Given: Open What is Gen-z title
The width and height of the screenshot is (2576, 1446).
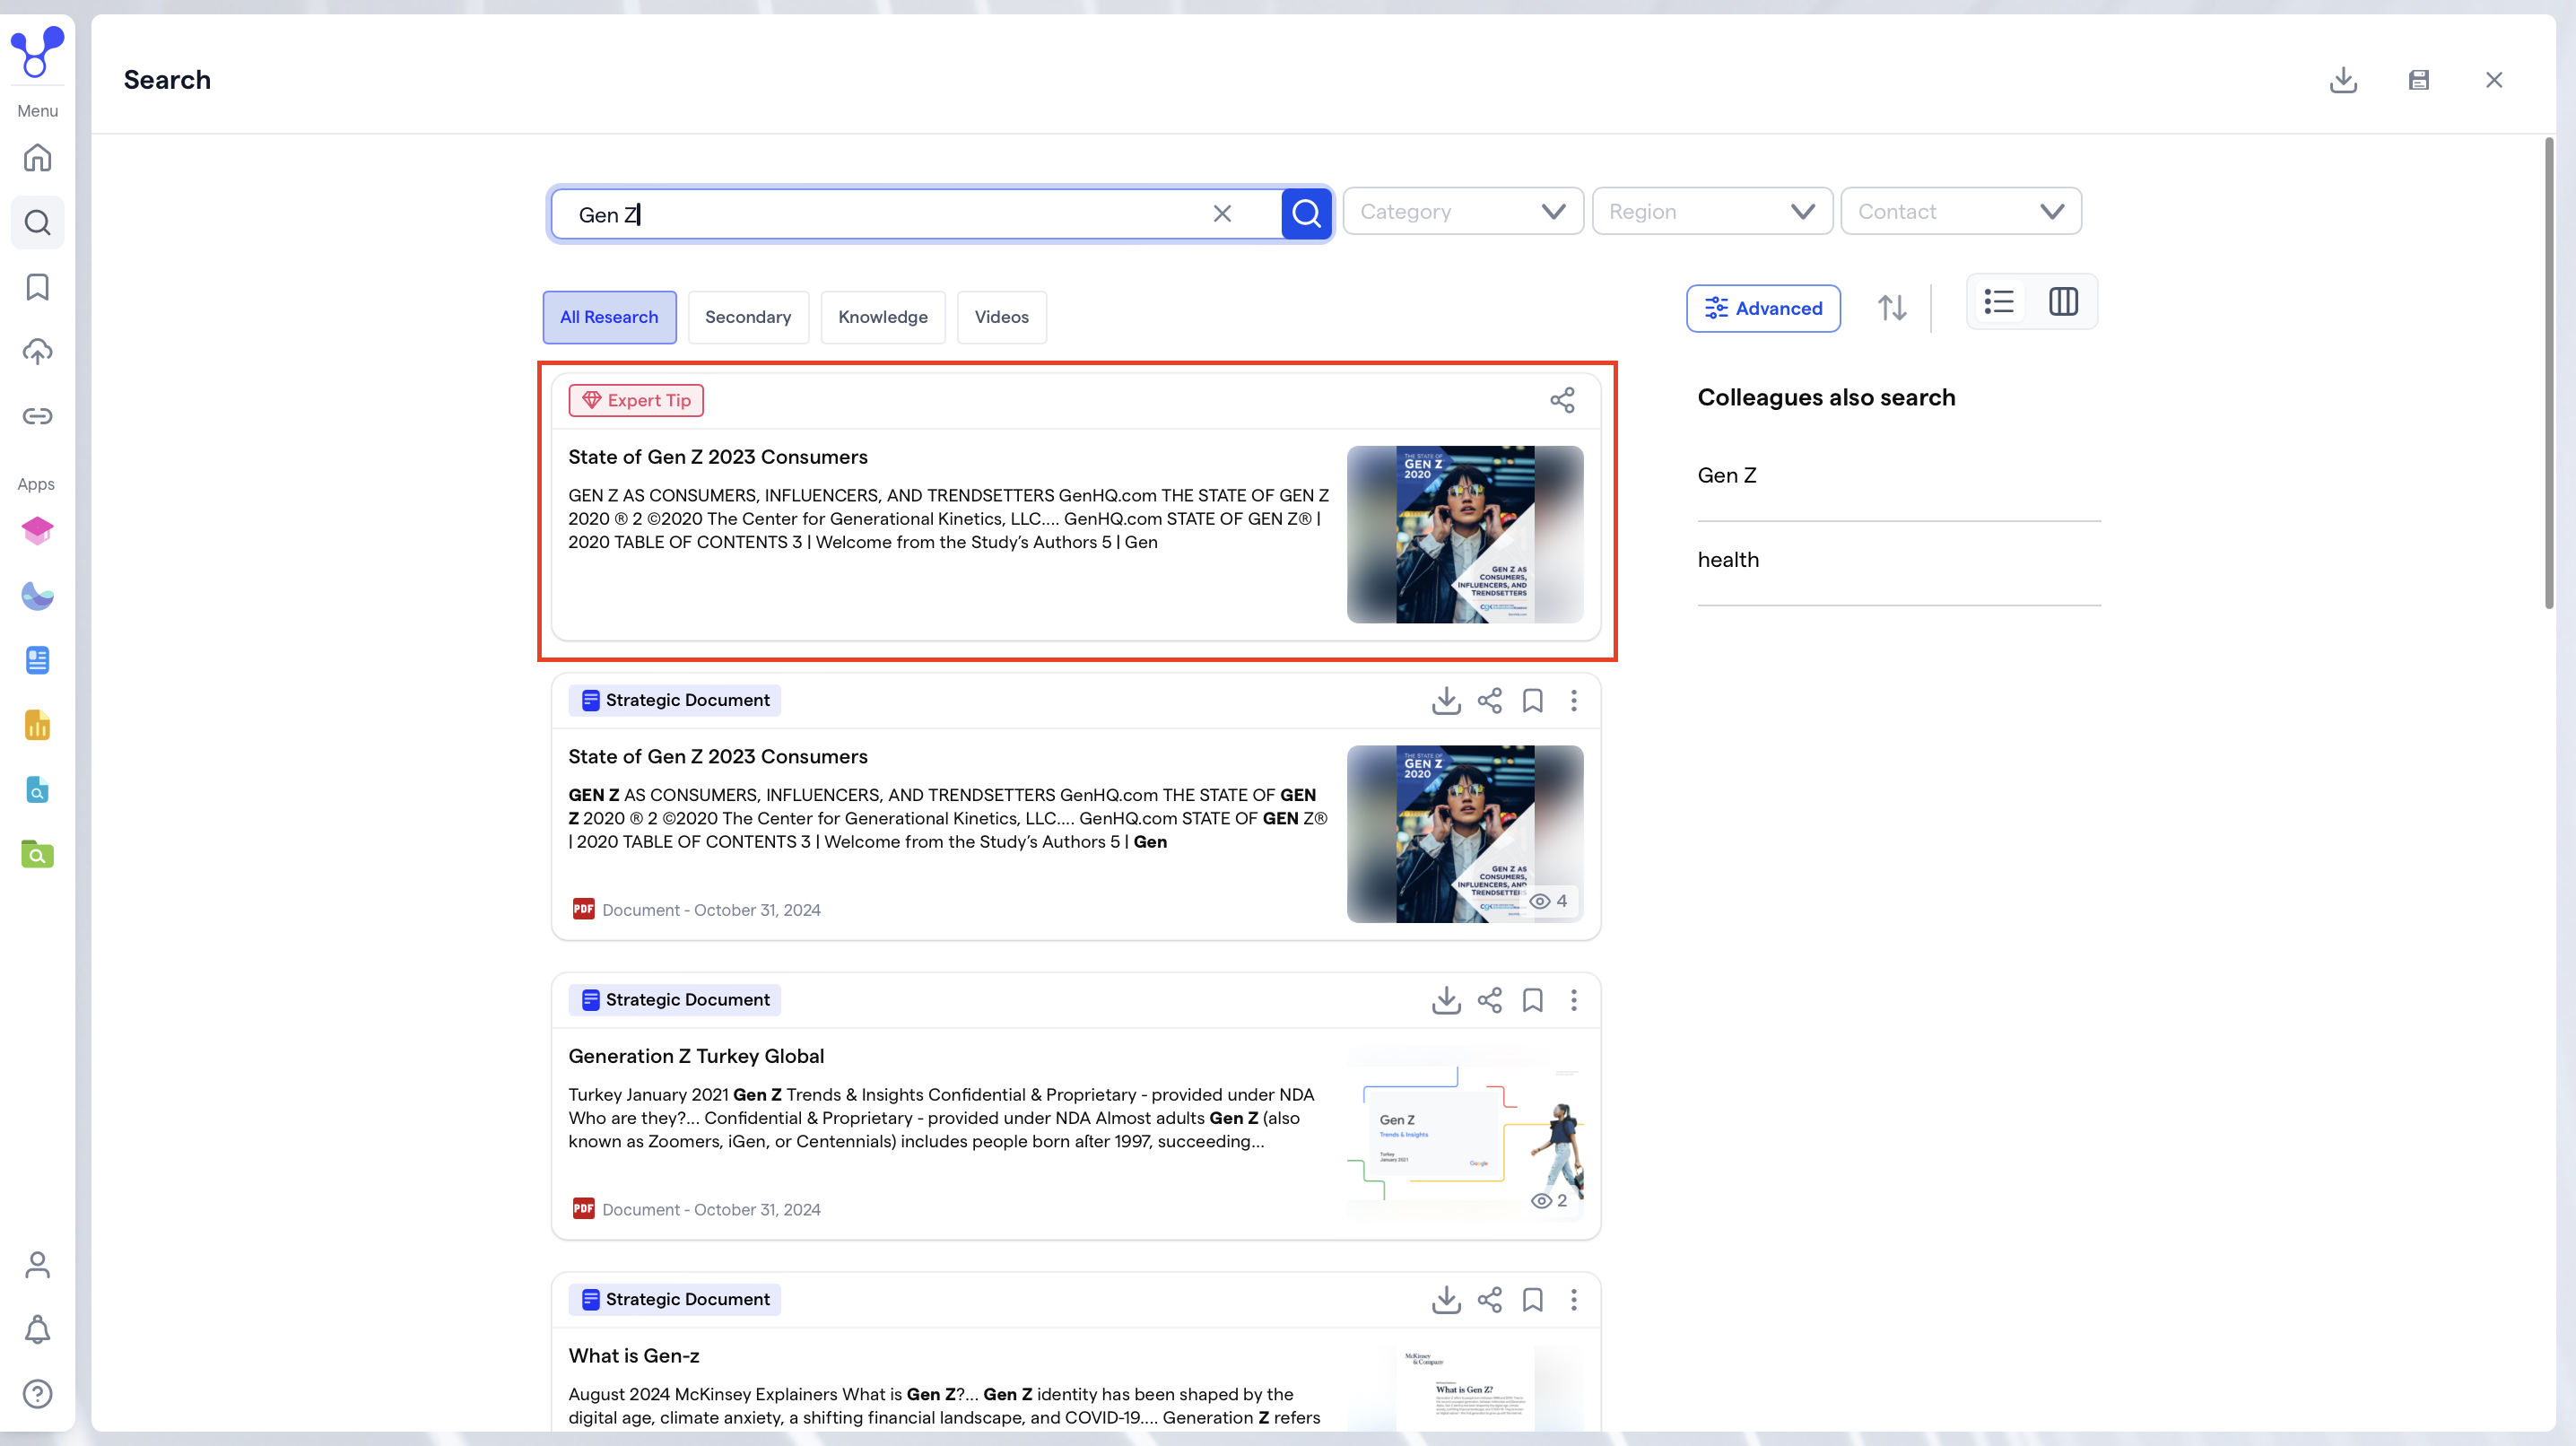Looking at the screenshot, I should click(634, 1356).
